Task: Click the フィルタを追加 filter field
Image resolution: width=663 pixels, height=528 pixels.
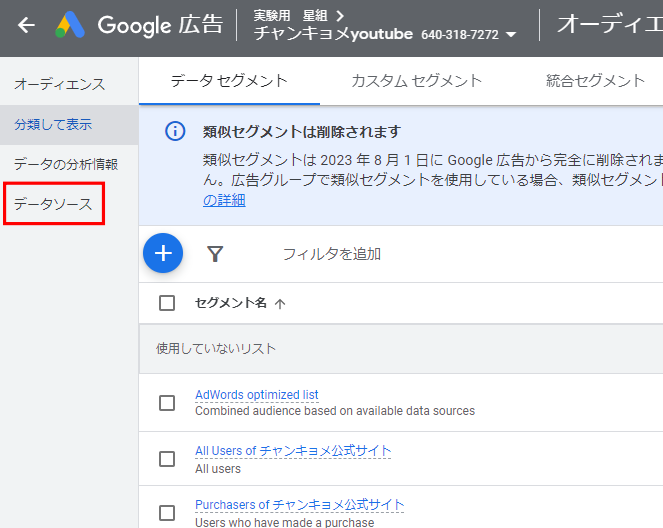Action: (x=331, y=254)
